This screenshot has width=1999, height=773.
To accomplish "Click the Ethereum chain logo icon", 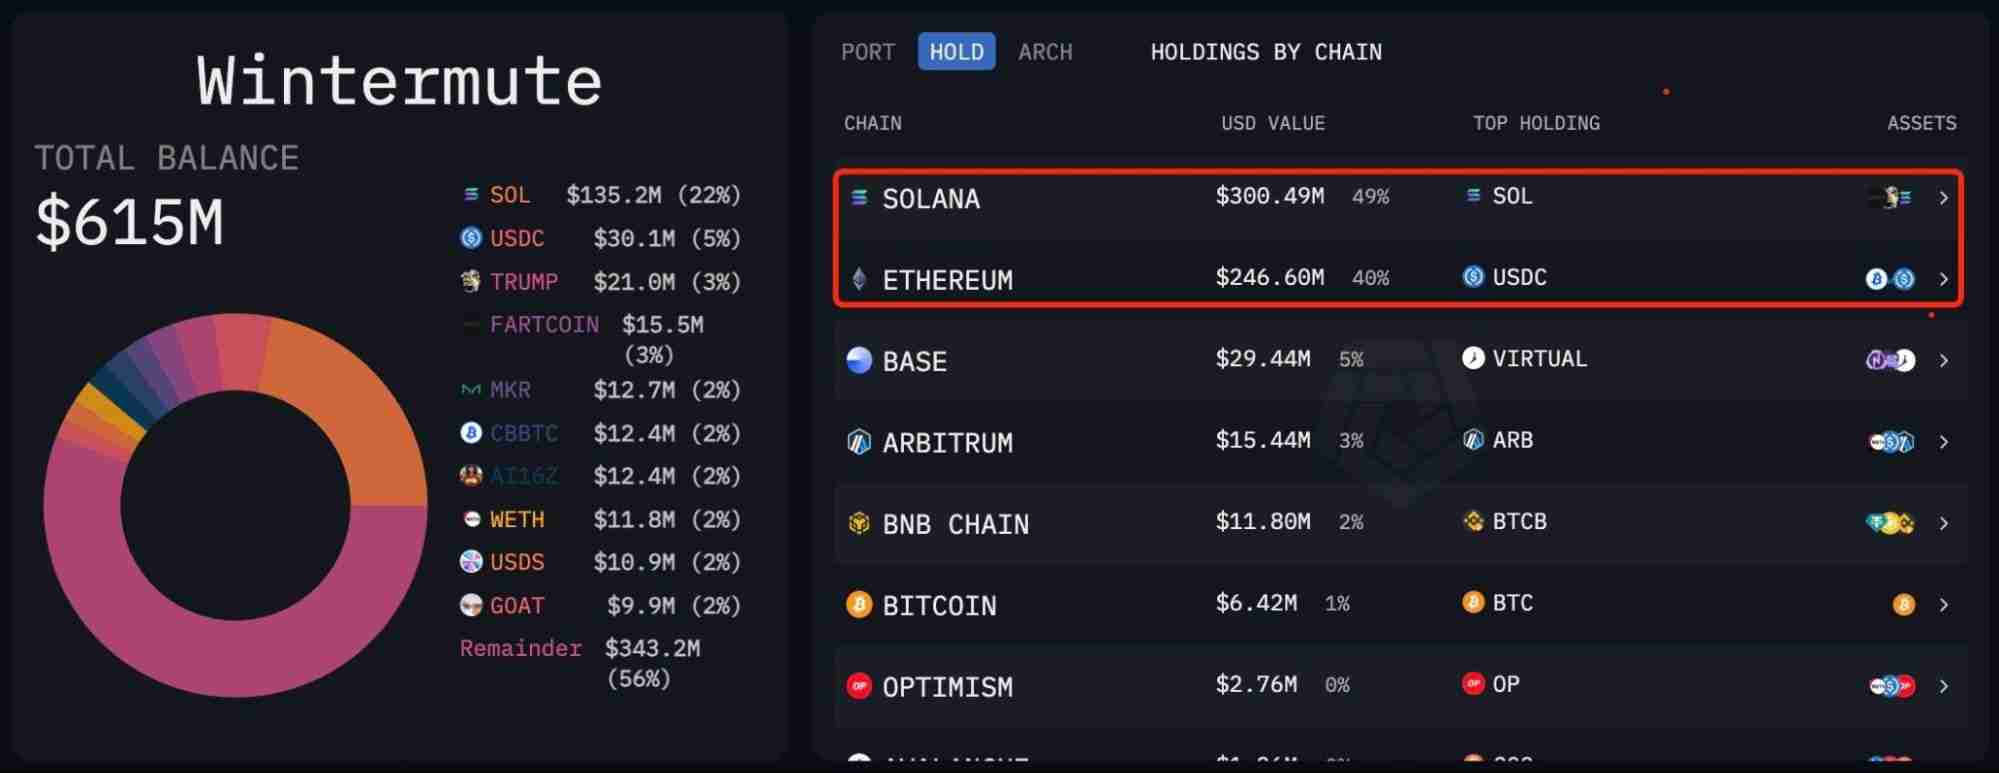I will 859,279.
